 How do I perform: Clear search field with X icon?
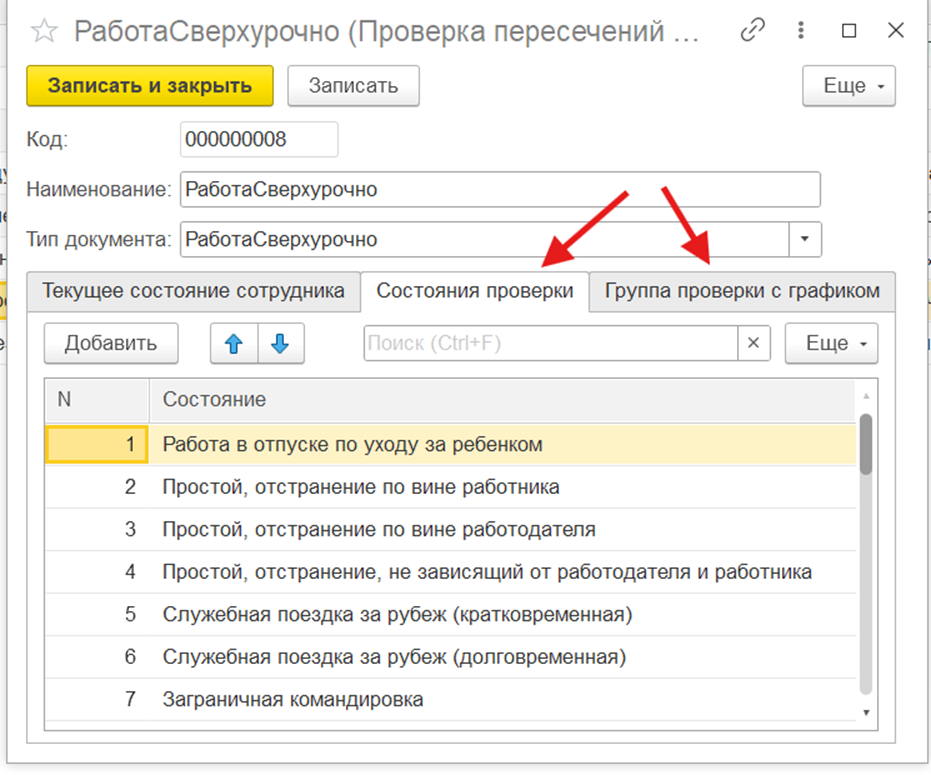[753, 343]
